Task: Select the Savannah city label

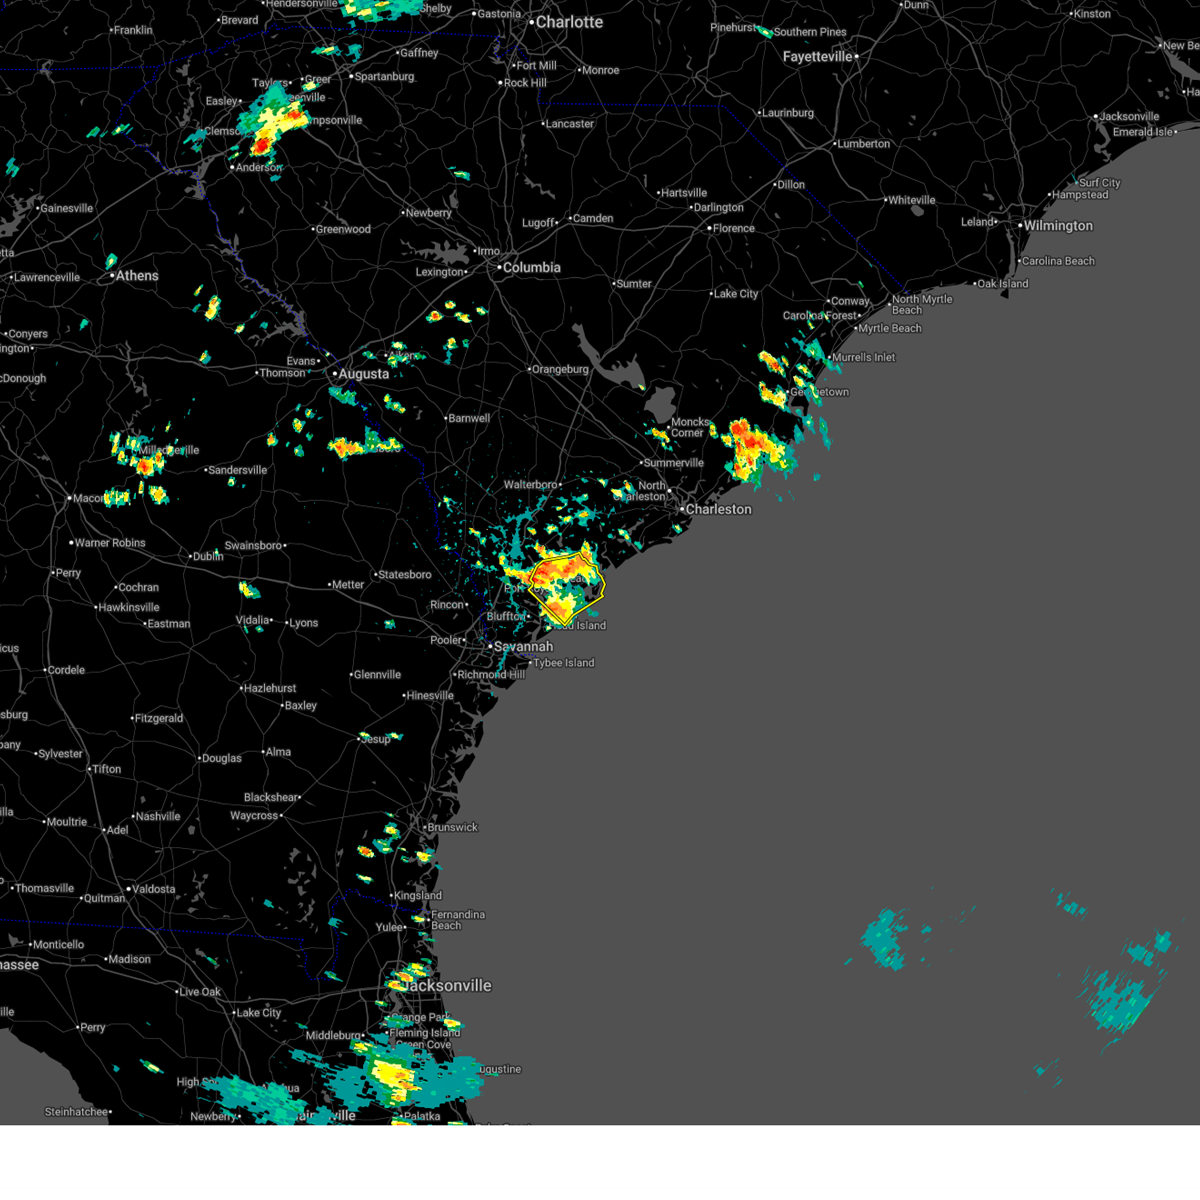Action: tap(523, 647)
